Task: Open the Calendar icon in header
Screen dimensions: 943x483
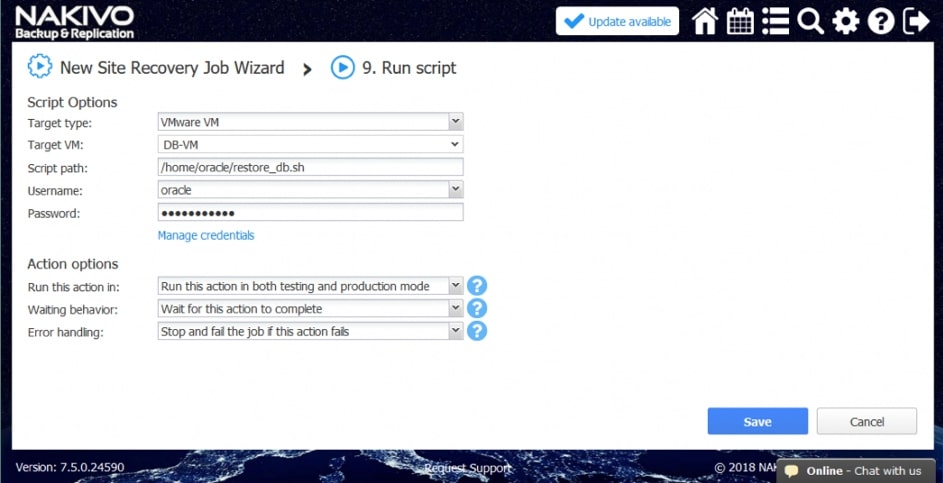Action: coord(740,21)
